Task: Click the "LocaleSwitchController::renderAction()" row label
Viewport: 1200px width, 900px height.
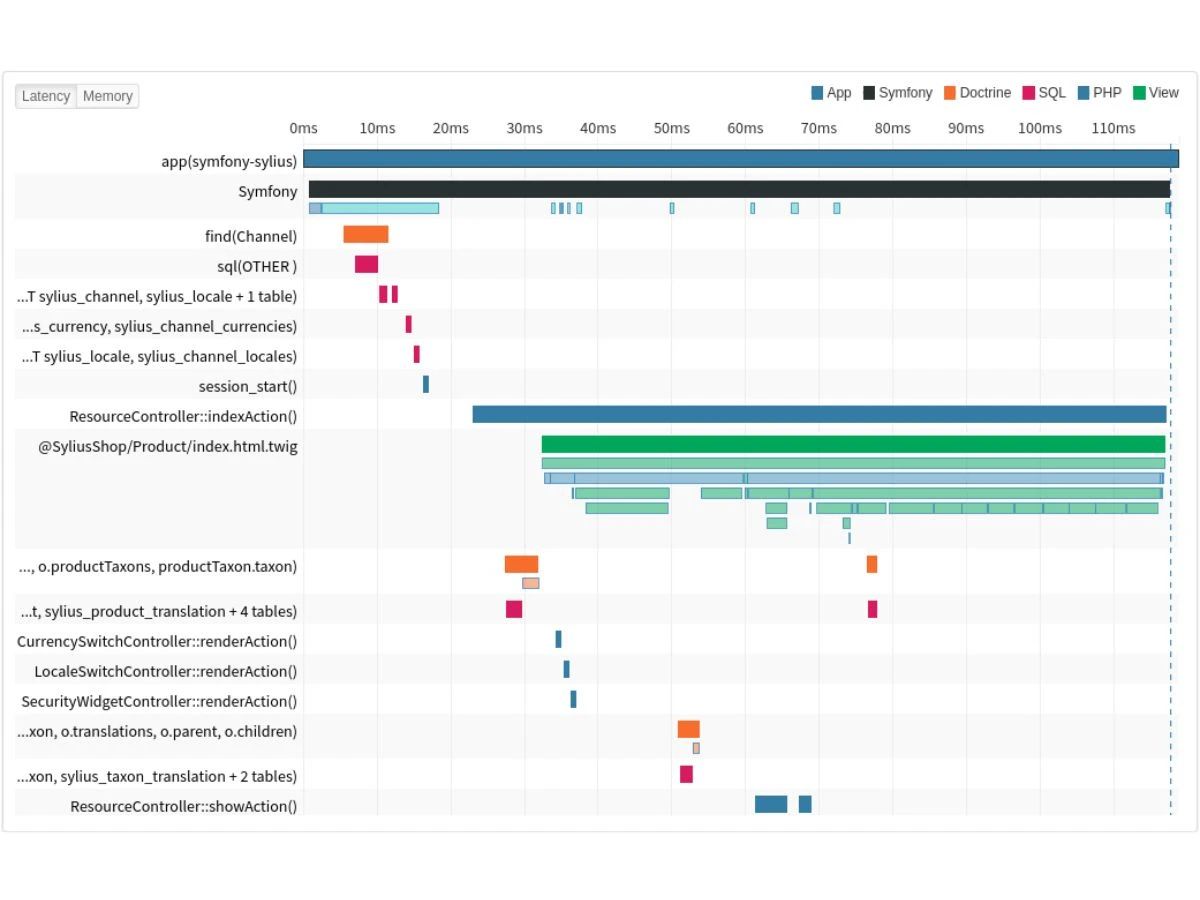Action: 166,671
